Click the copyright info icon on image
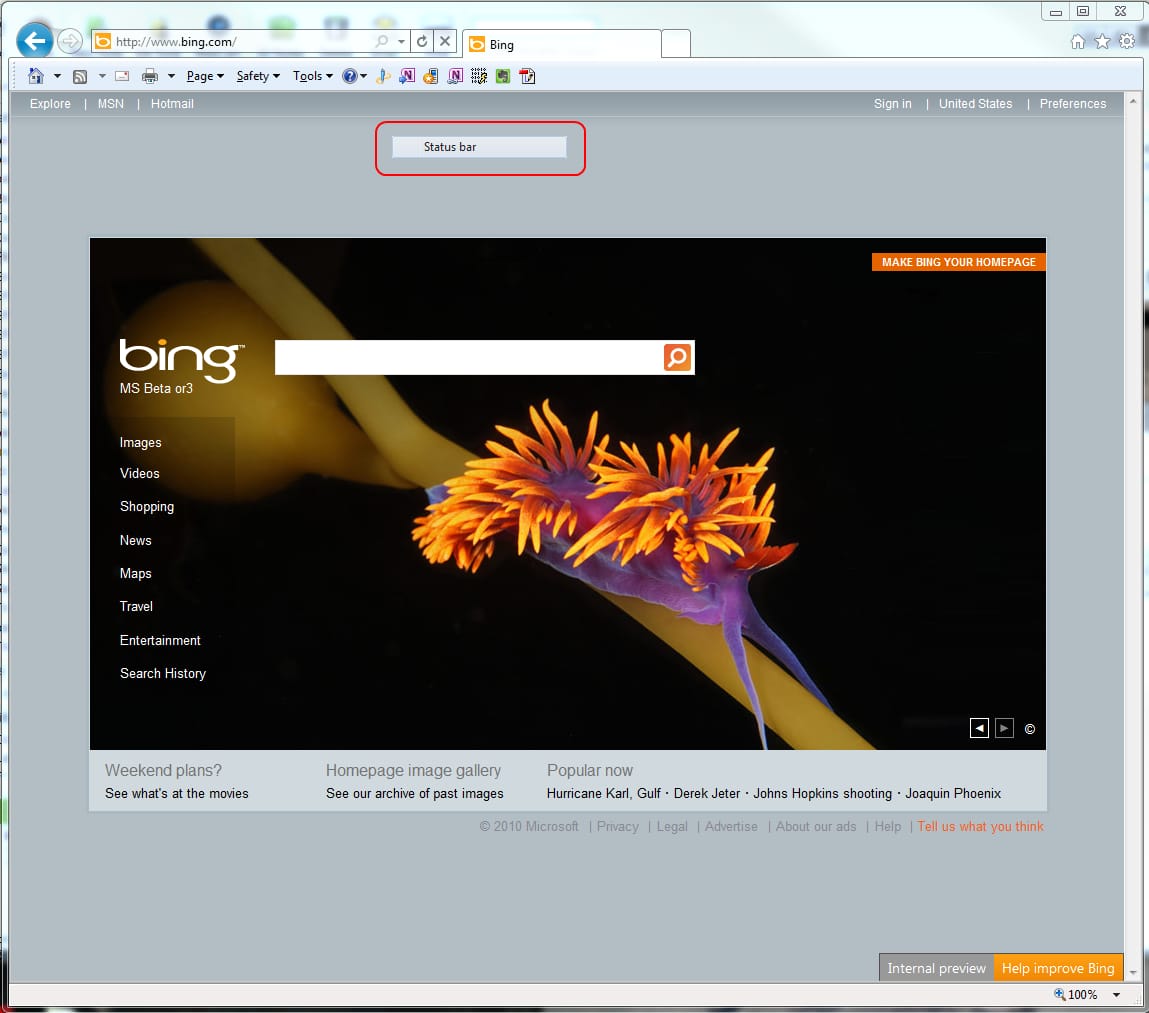 point(1030,729)
